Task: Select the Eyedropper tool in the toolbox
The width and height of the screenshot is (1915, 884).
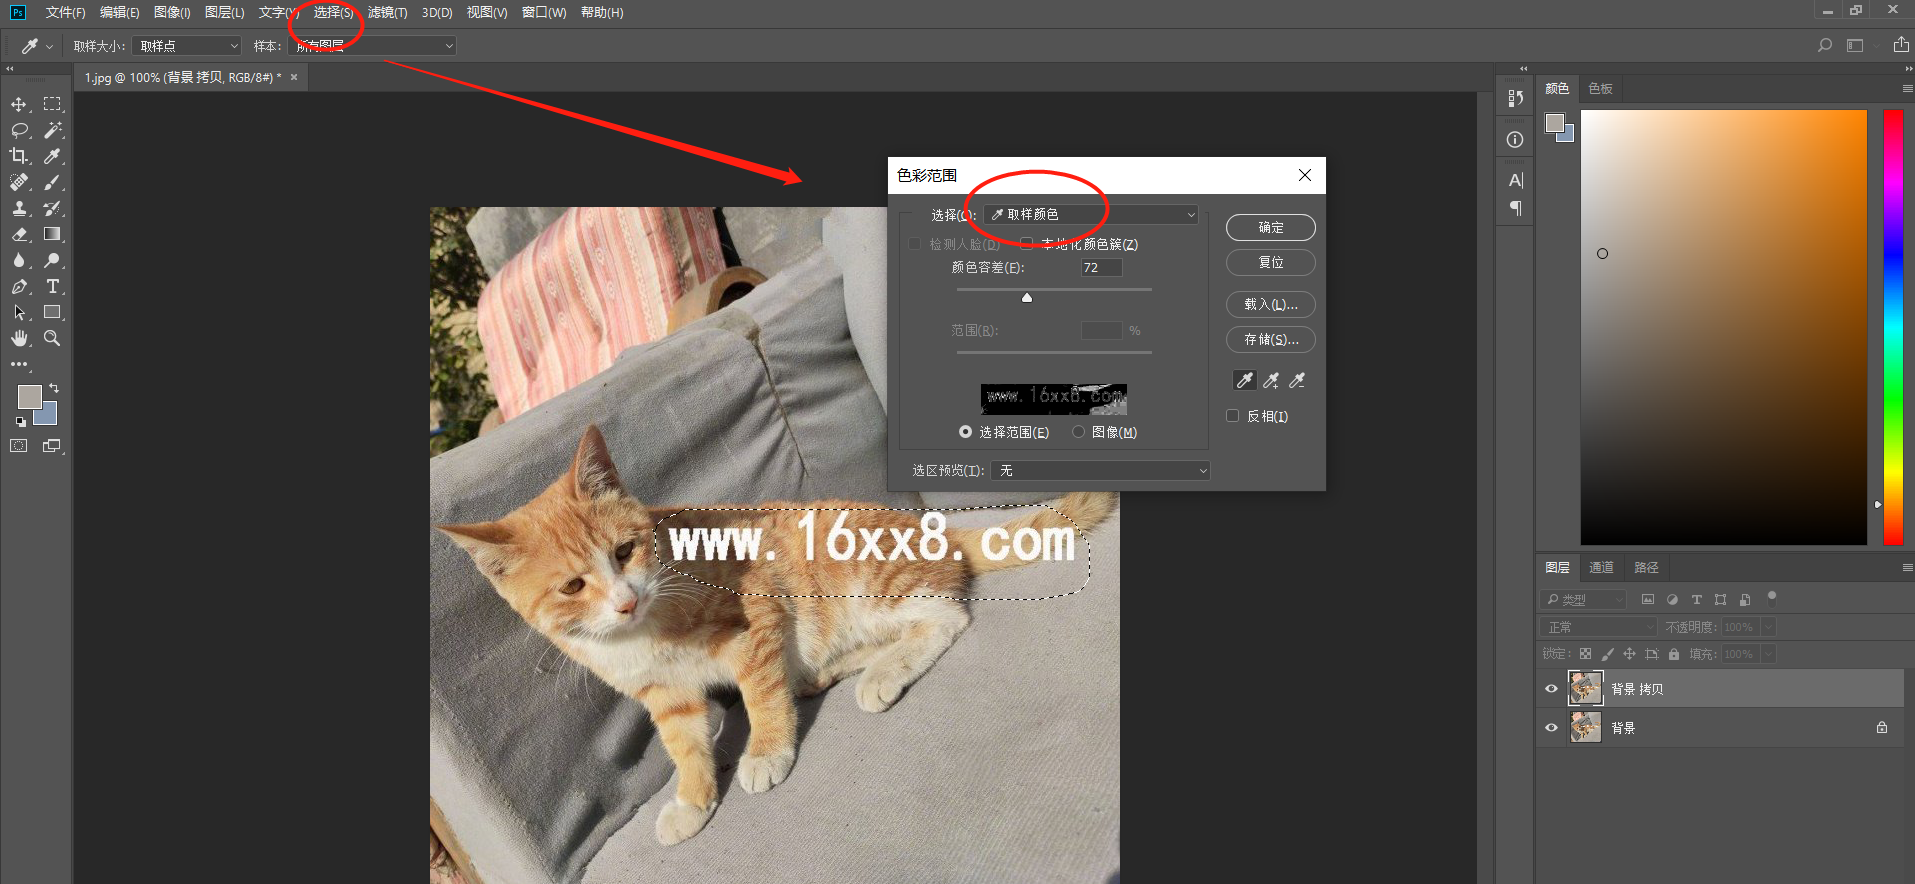Action: point(52,156)
